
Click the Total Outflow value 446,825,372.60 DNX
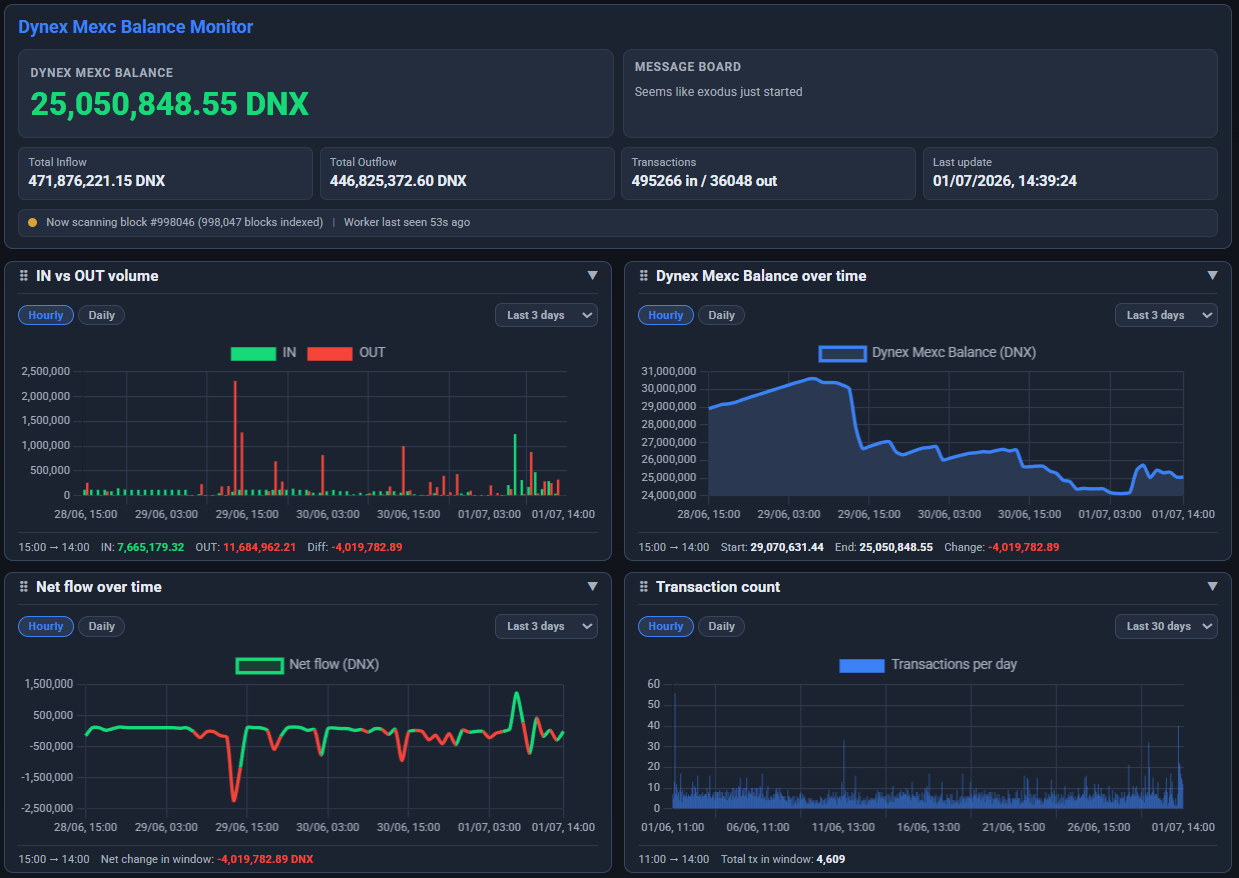399,181
